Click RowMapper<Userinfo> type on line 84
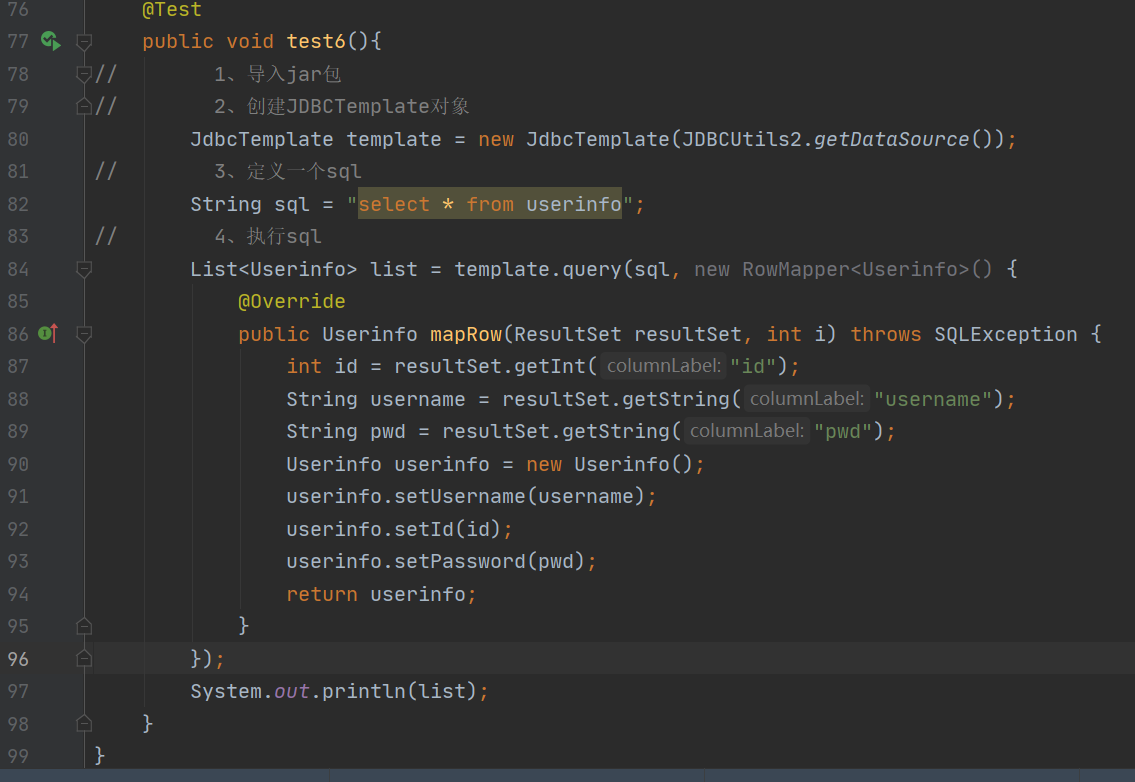The width and height of the screenshot is (1135, 782). tap(856, 269)
